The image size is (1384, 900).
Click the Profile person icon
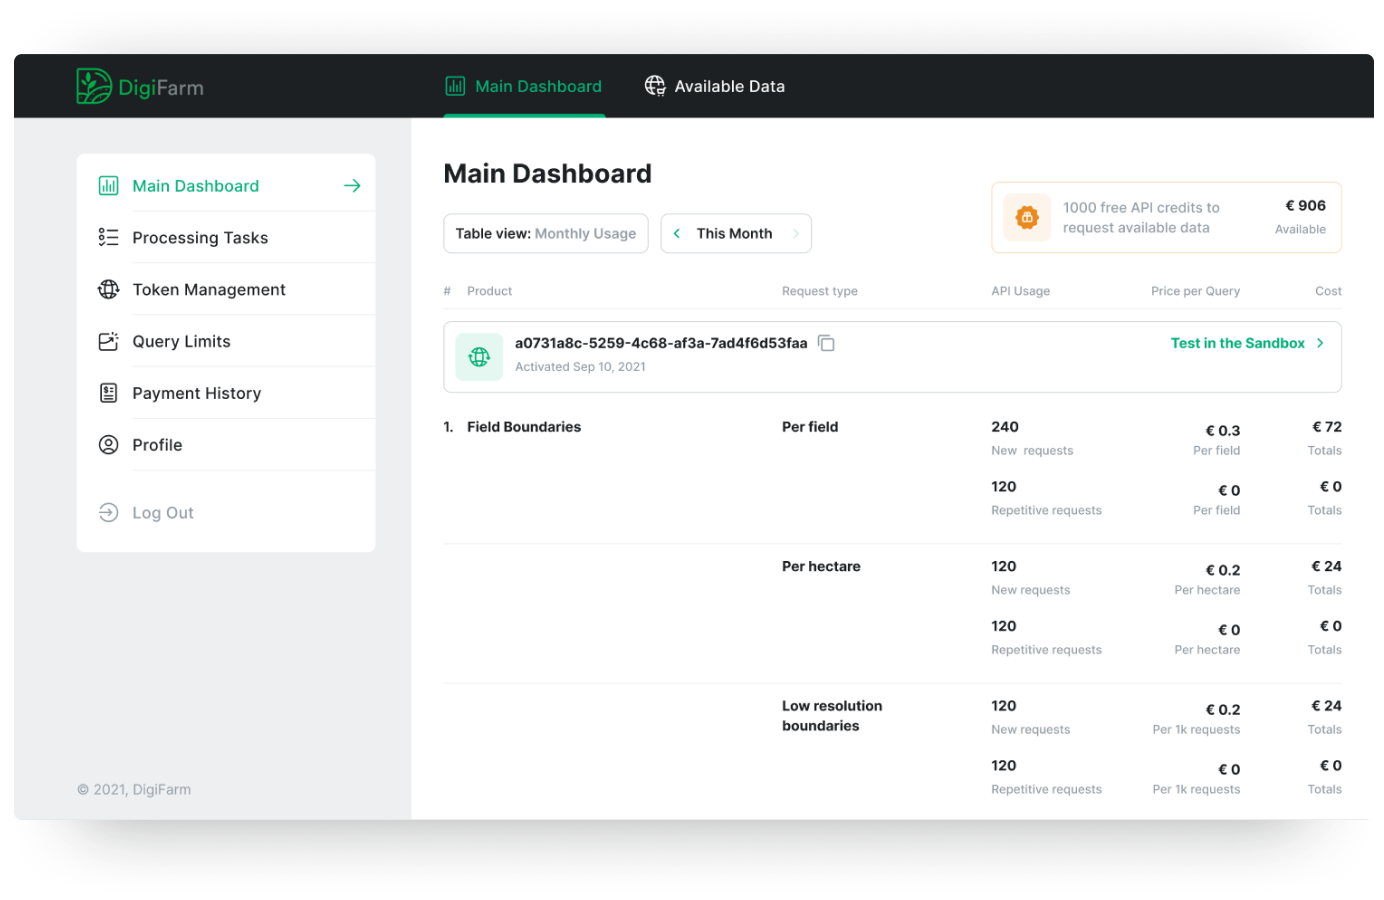pos(108,444)
